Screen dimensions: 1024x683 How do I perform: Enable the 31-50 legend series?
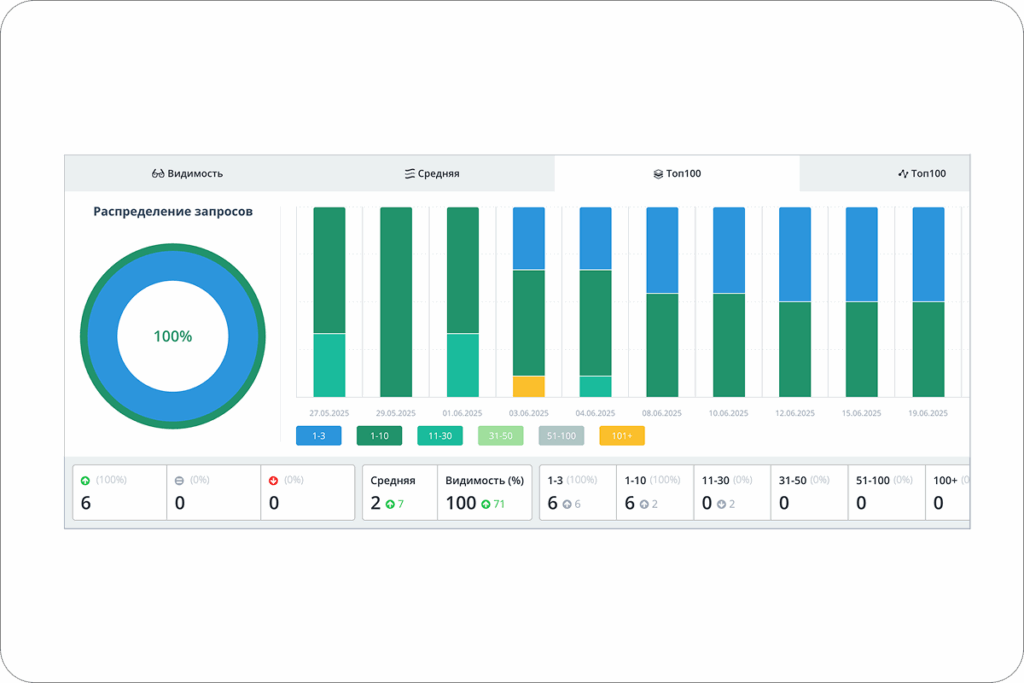501,436
